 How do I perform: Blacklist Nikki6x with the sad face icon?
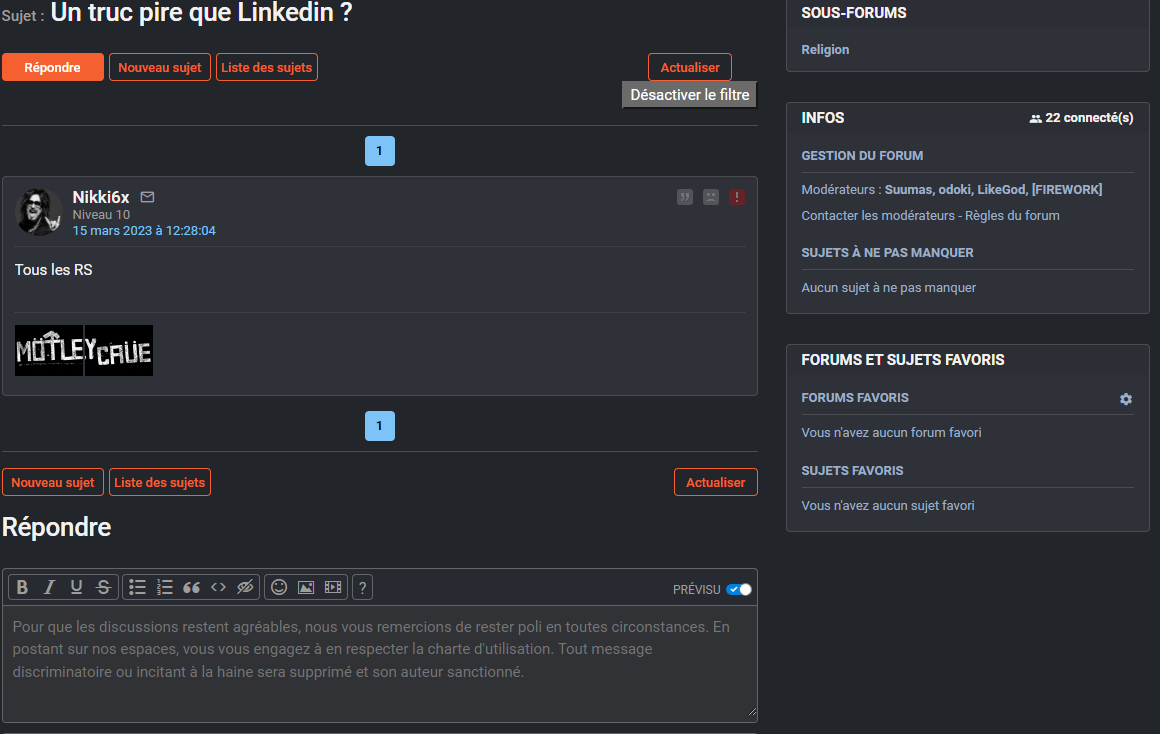click(711, 197)
